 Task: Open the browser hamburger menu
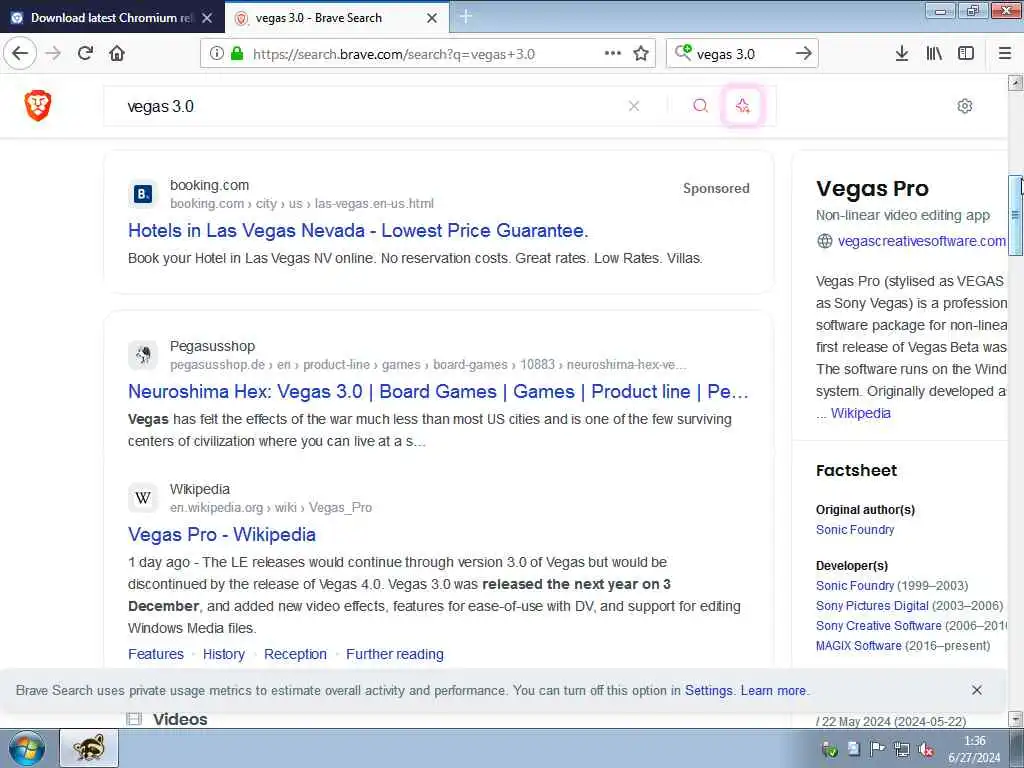click(x=1005, y=54)
